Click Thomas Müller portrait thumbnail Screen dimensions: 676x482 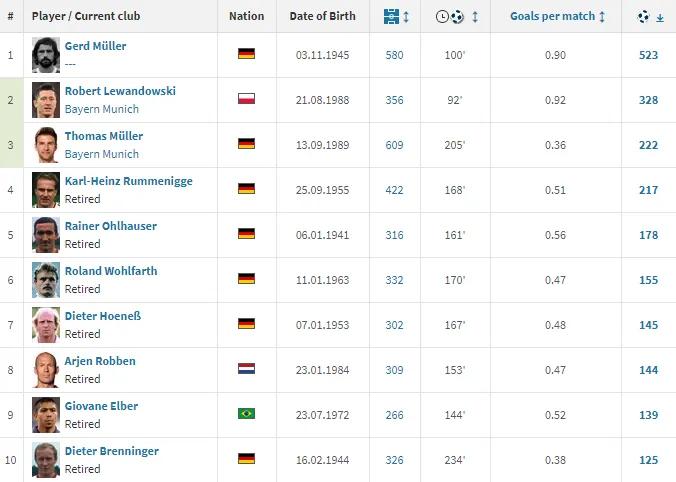[46, 145]
